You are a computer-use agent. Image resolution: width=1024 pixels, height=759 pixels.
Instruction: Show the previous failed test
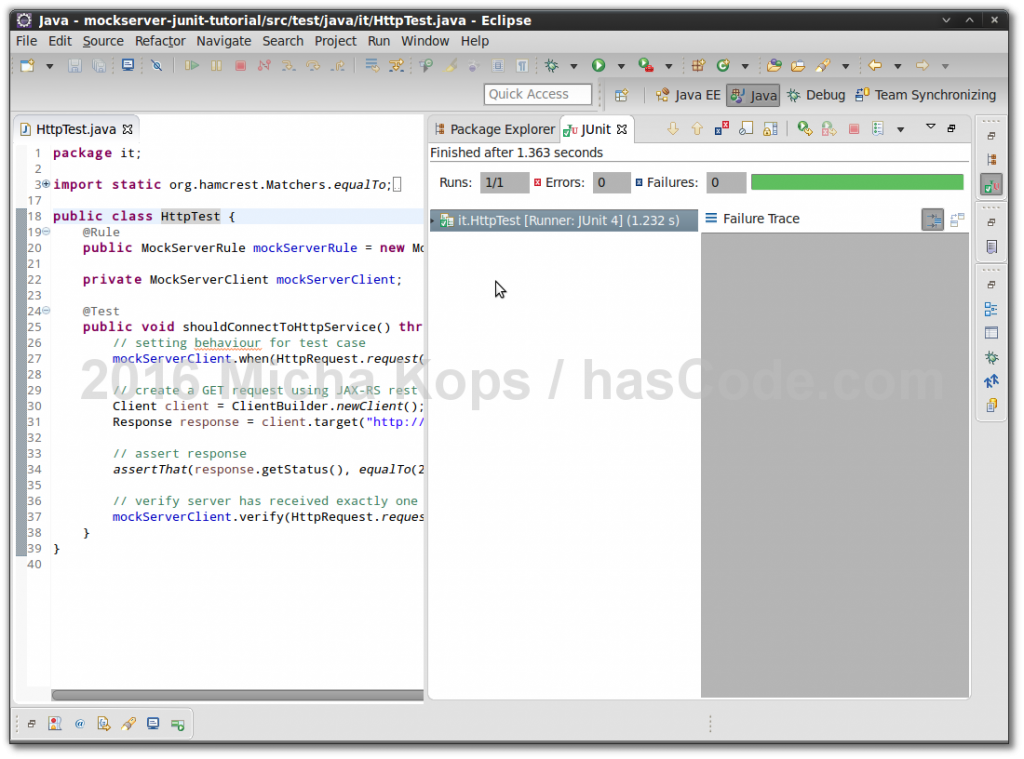[697, 129]
